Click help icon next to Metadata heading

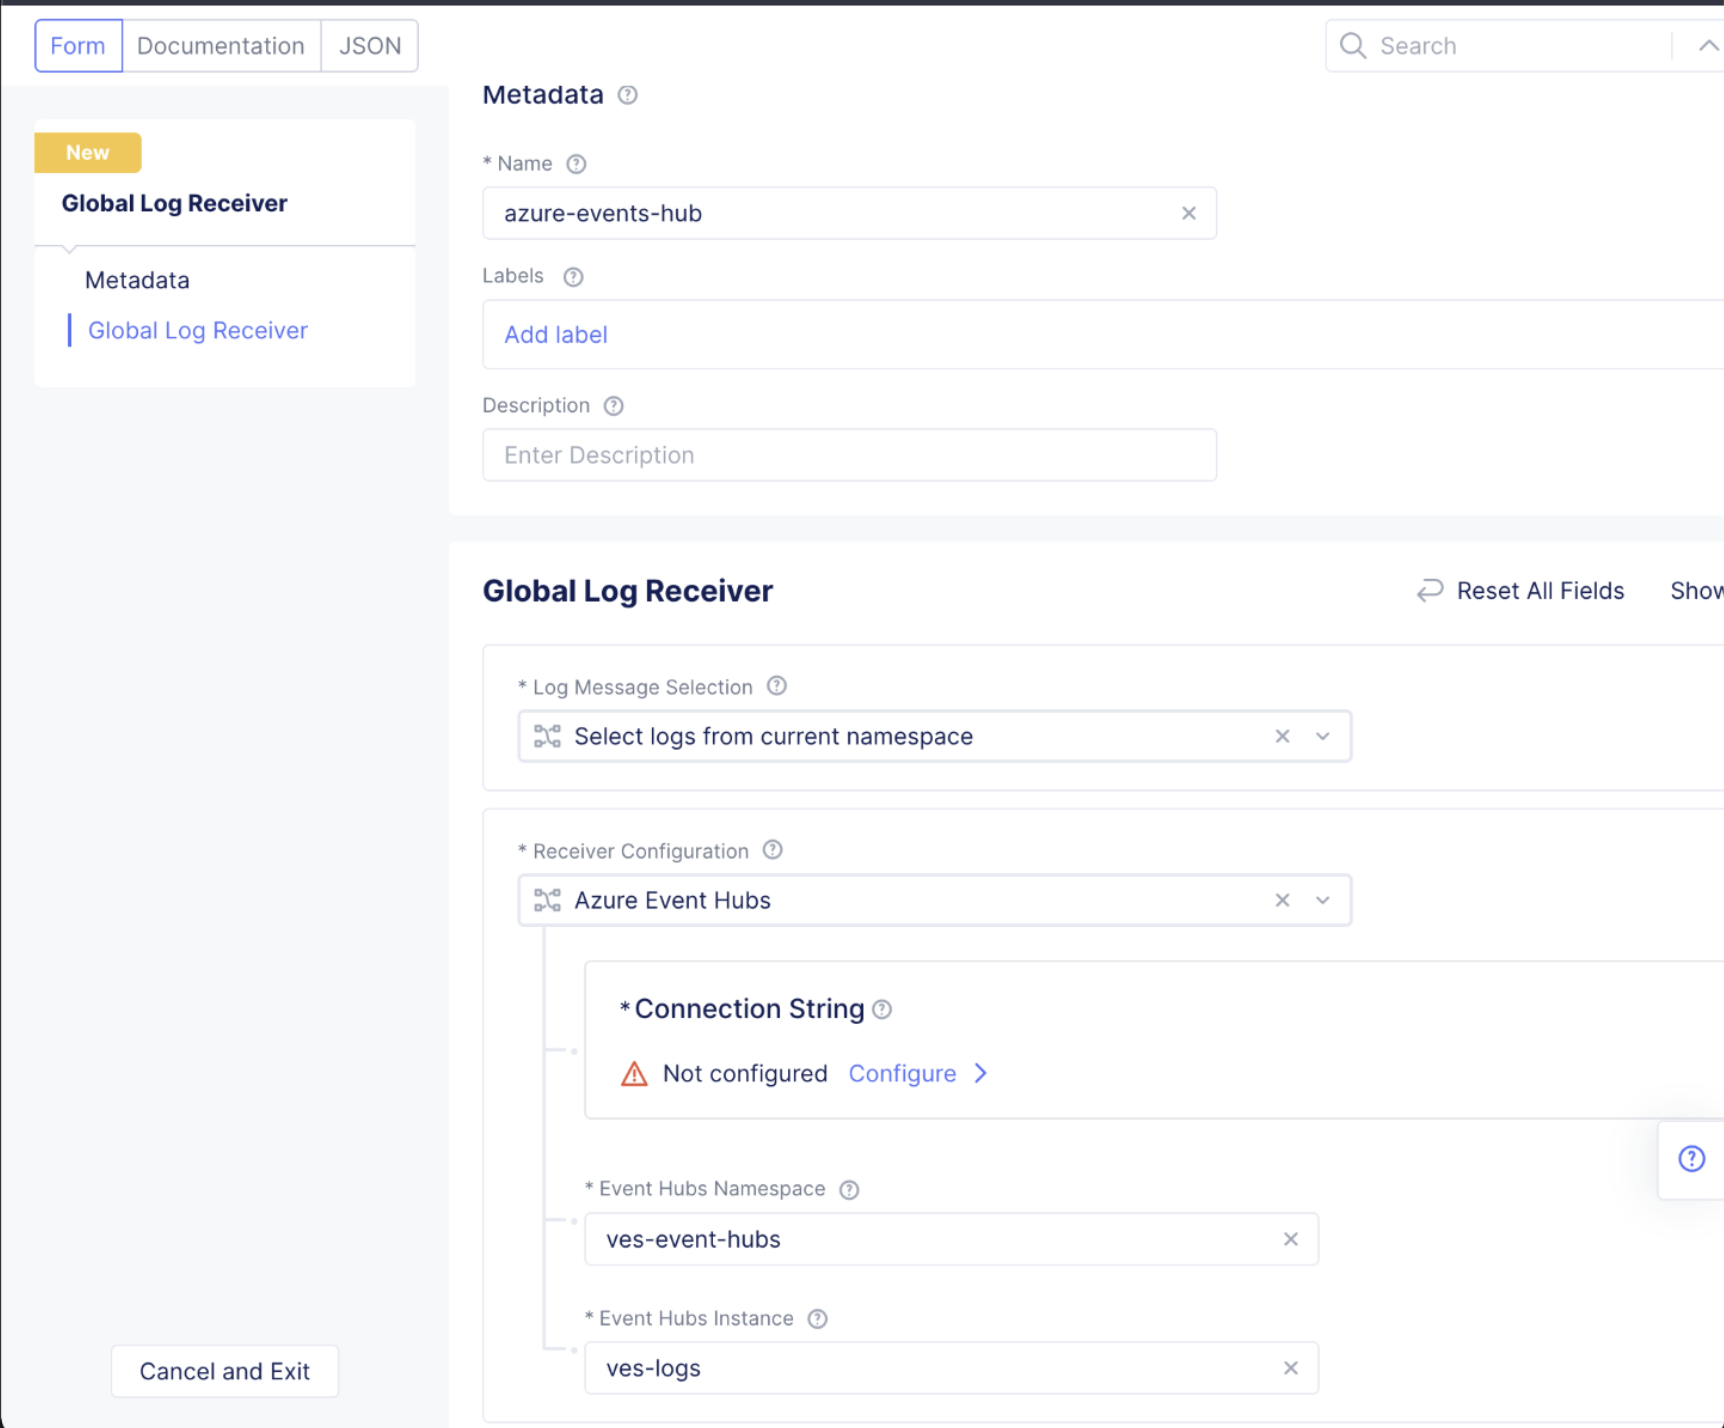tap(627, 95)
